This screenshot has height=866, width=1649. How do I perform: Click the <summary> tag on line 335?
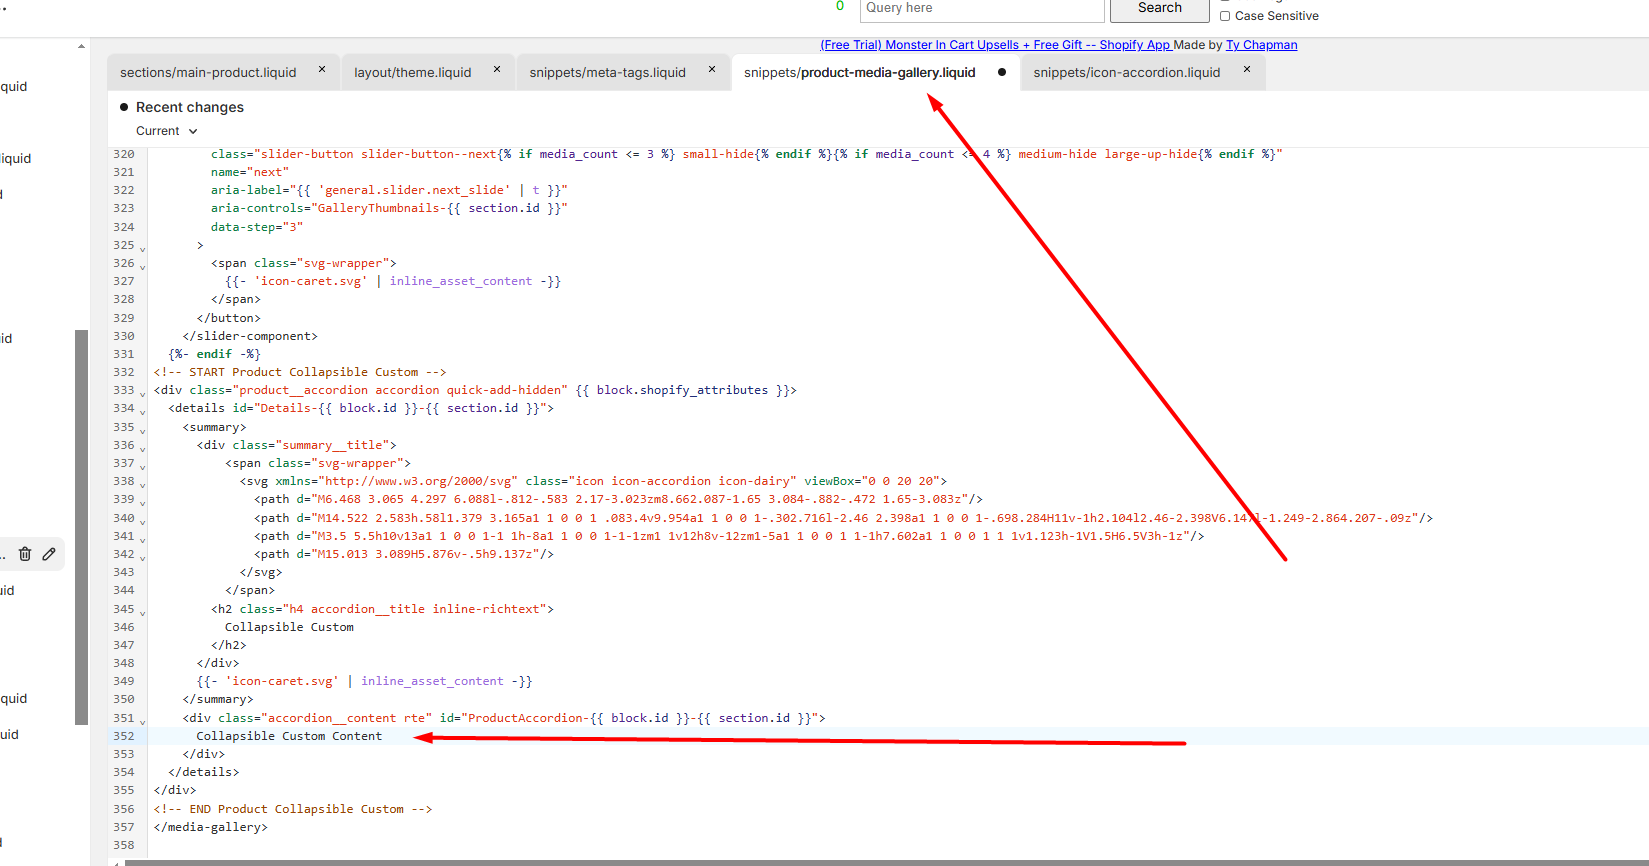pos(214,427)
